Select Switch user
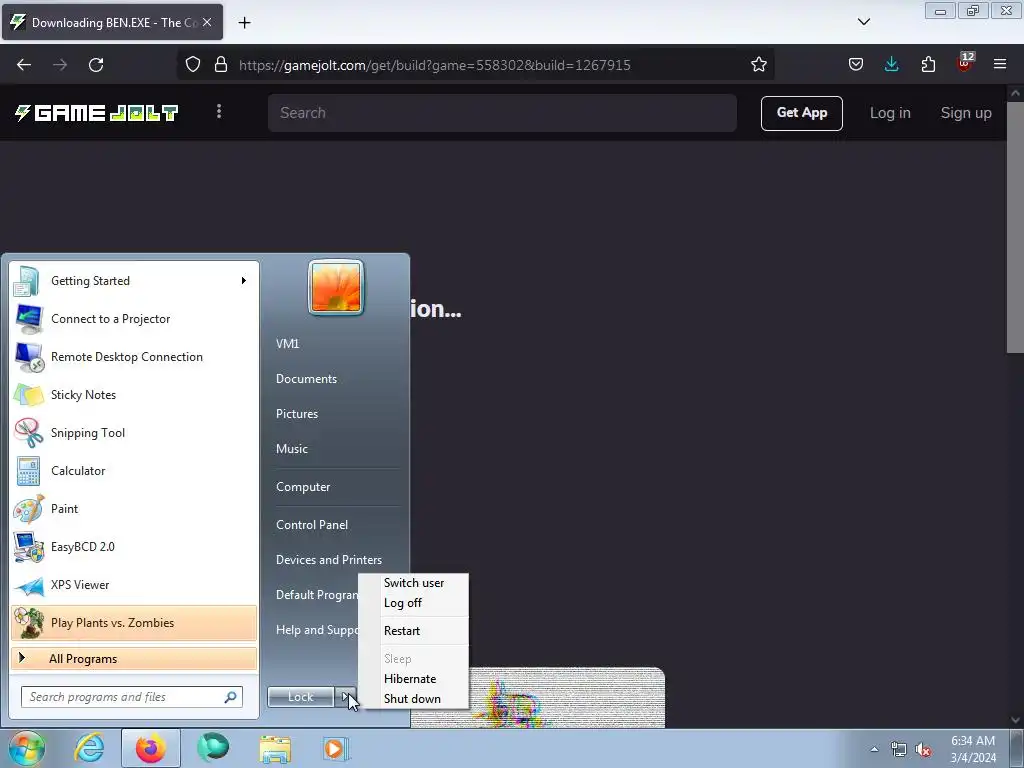 click(413, 583)
